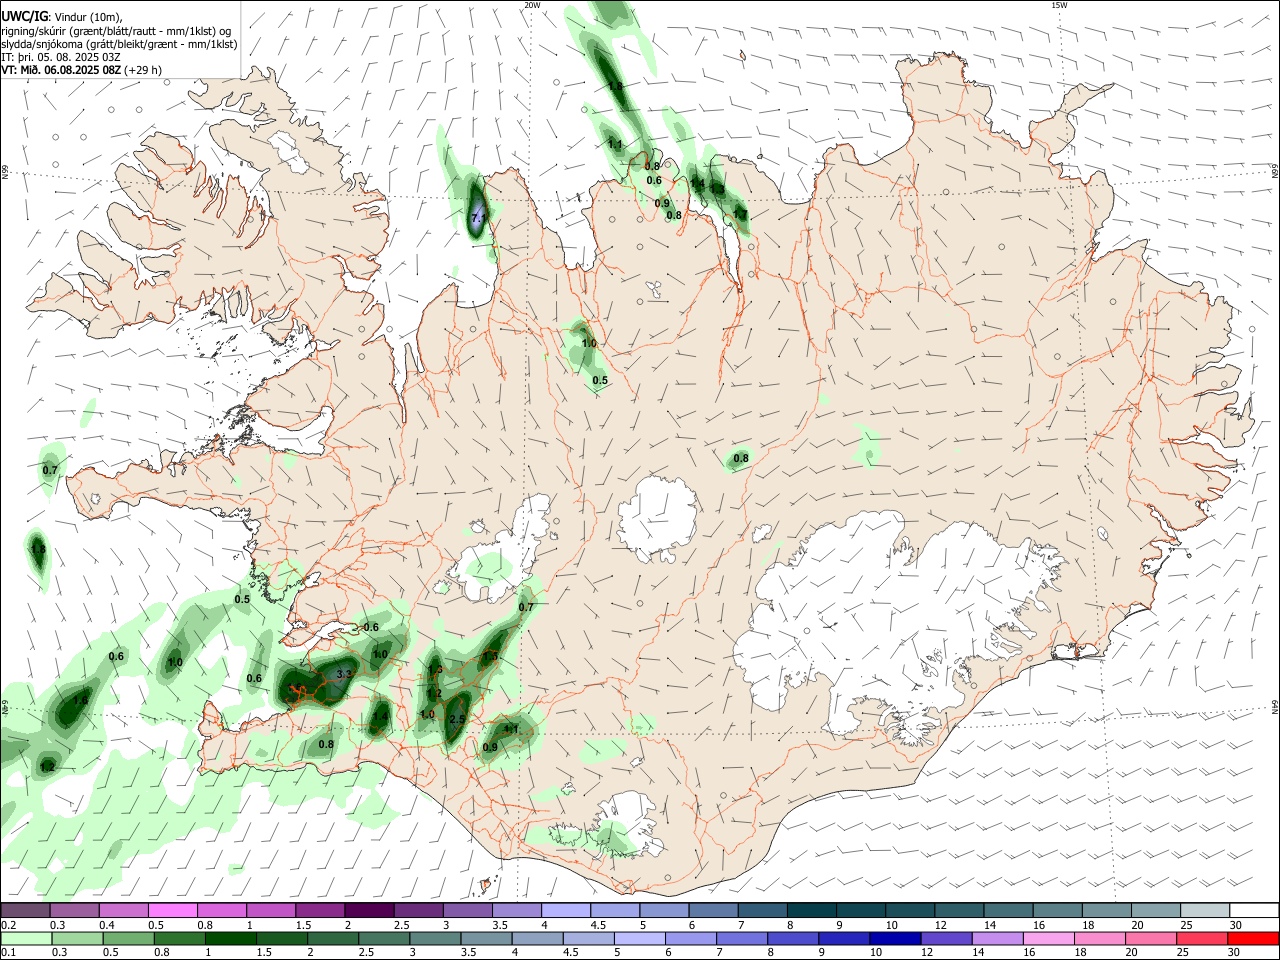Click the 'slydda/snjókoma' legend description line

(119, 44)
